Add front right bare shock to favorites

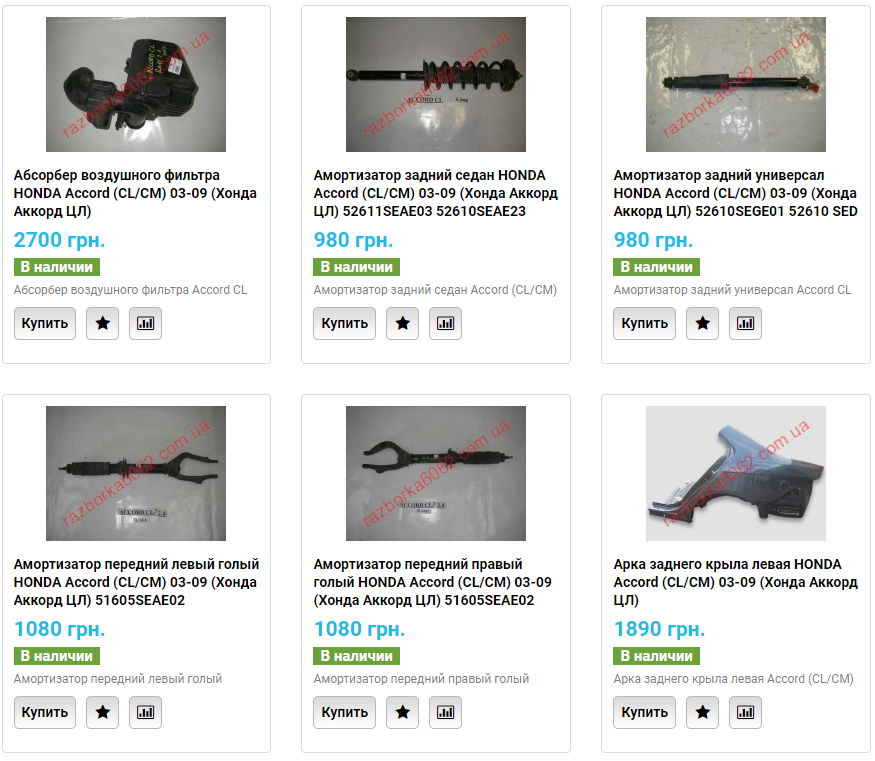click(402, 712)
